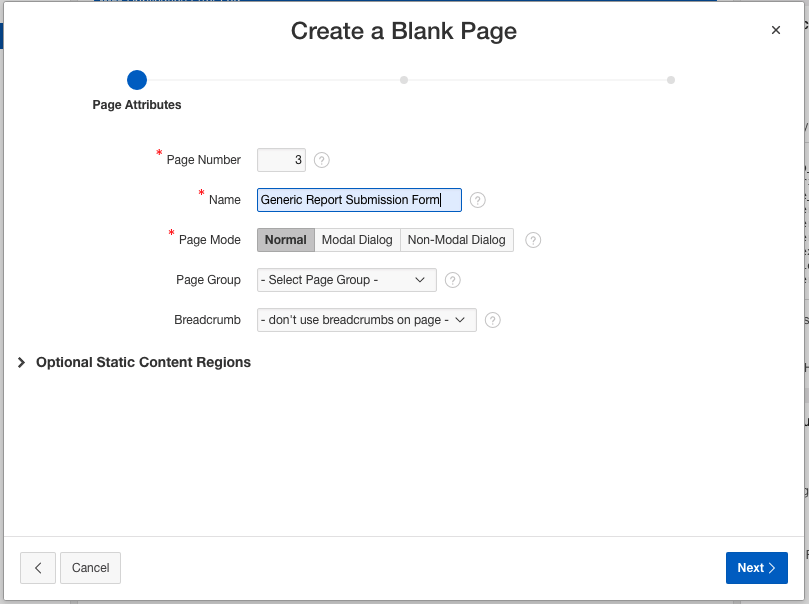Viewport: 809px width, 604px height.
Task: Click the back arrow button
Action: coord(38,568)
